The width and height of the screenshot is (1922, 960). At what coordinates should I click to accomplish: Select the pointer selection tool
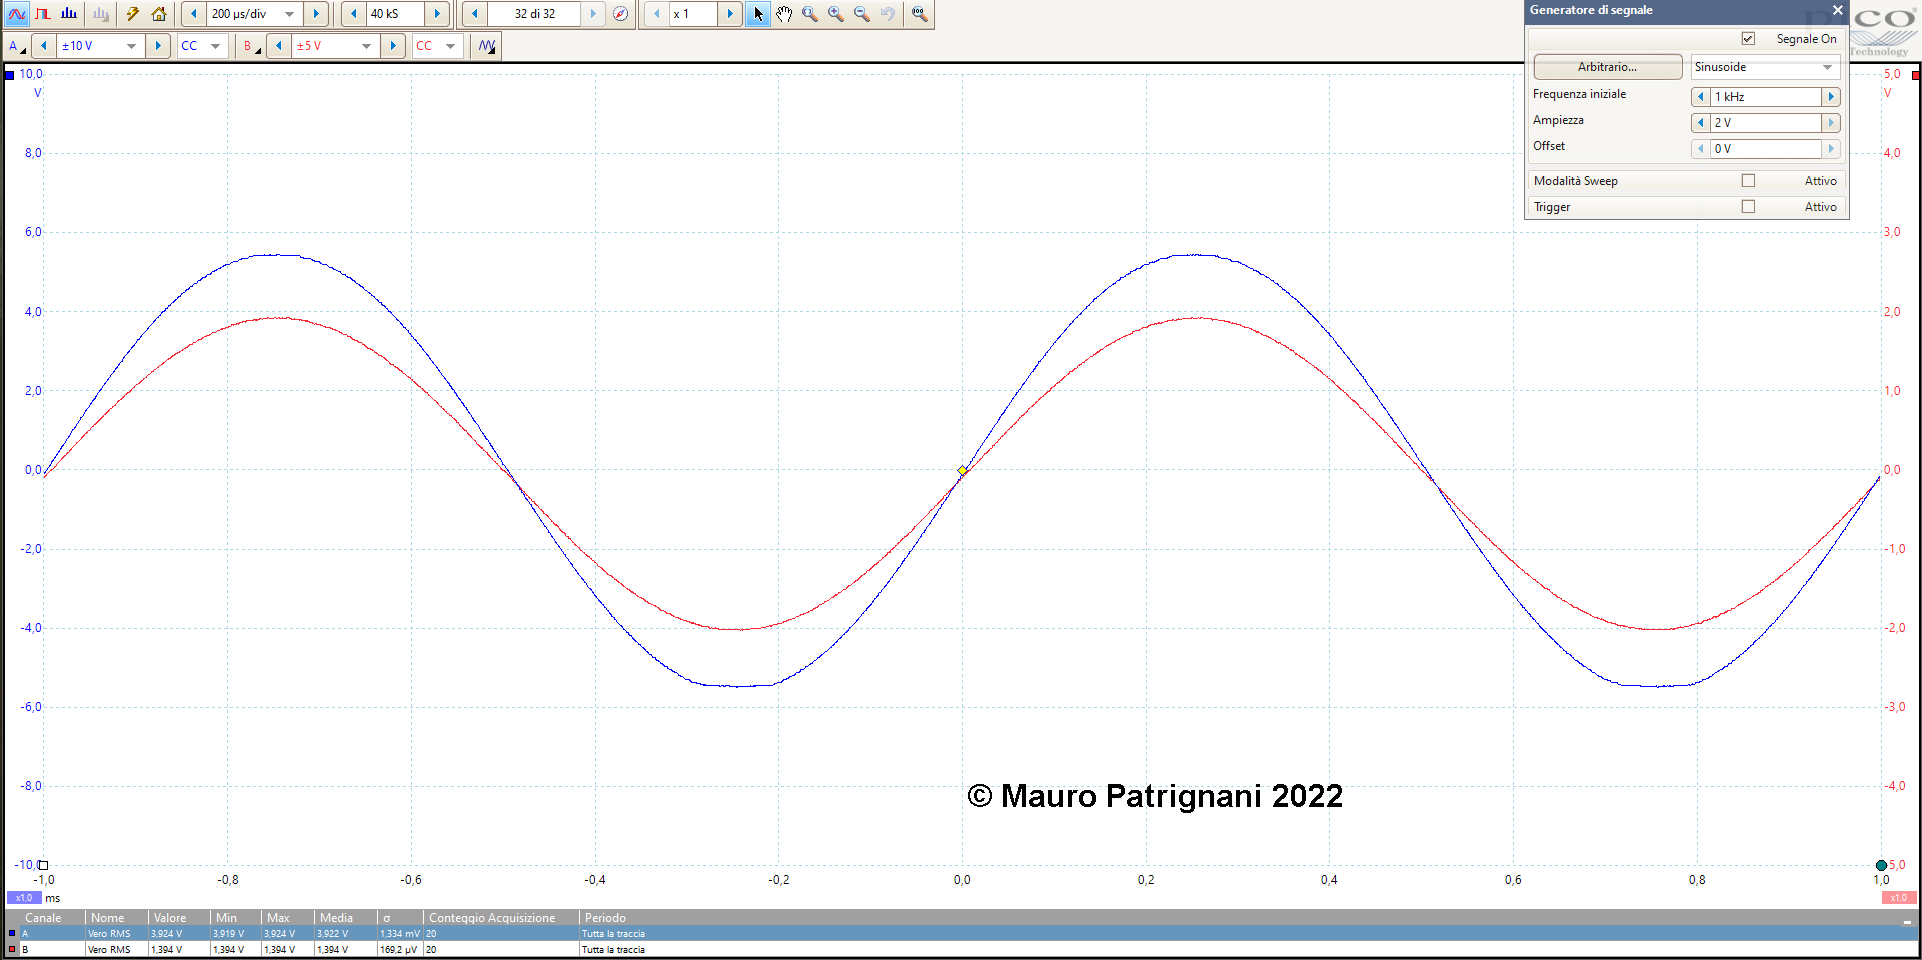point(758,14)
